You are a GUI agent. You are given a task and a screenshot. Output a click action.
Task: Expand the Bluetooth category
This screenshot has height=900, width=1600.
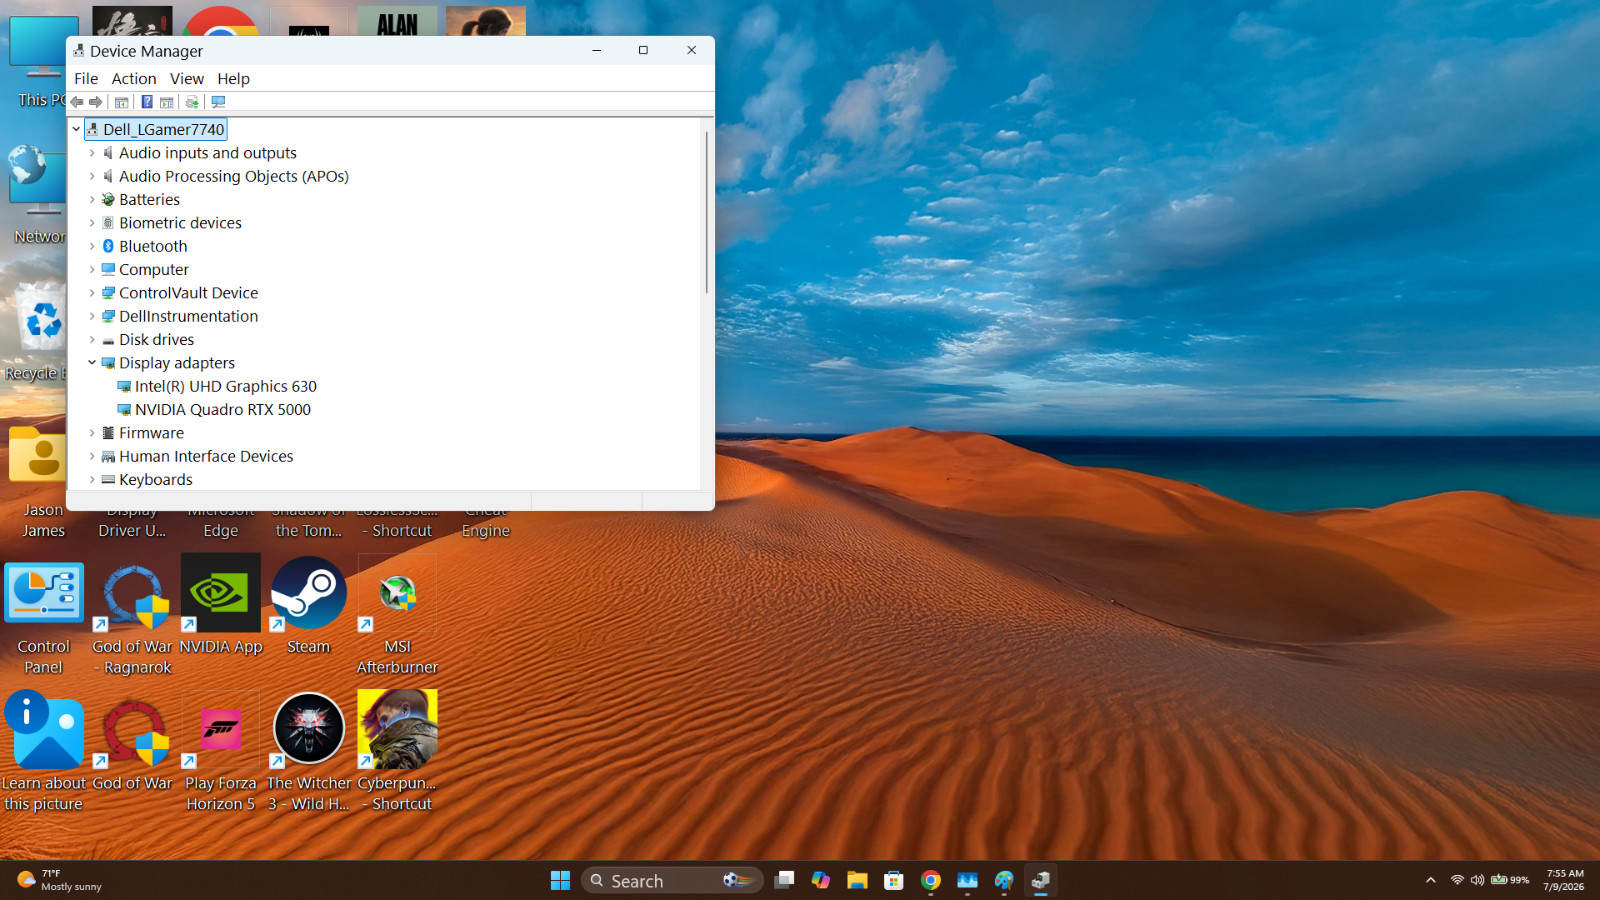coord(92,246)
